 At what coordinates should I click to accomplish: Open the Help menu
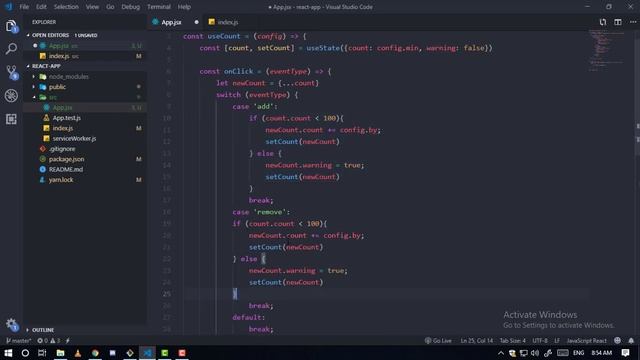click(184, 7)
